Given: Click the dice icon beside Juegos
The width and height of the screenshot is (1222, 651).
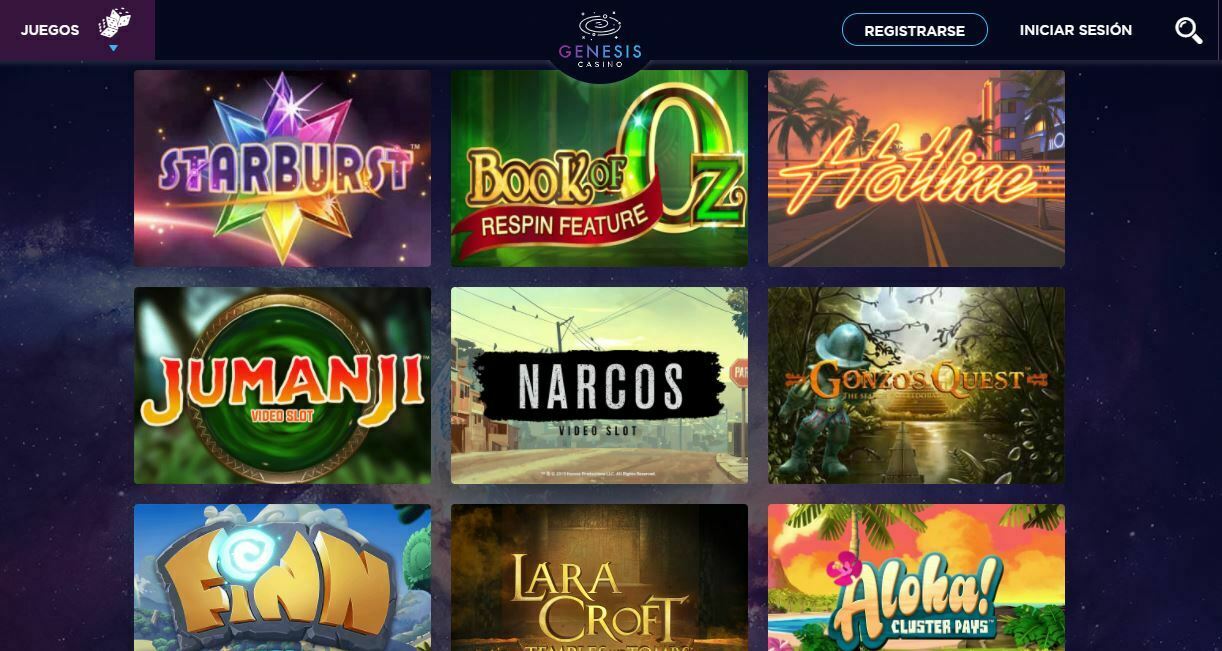Looking at the screenshot, I should pos(114,23).
